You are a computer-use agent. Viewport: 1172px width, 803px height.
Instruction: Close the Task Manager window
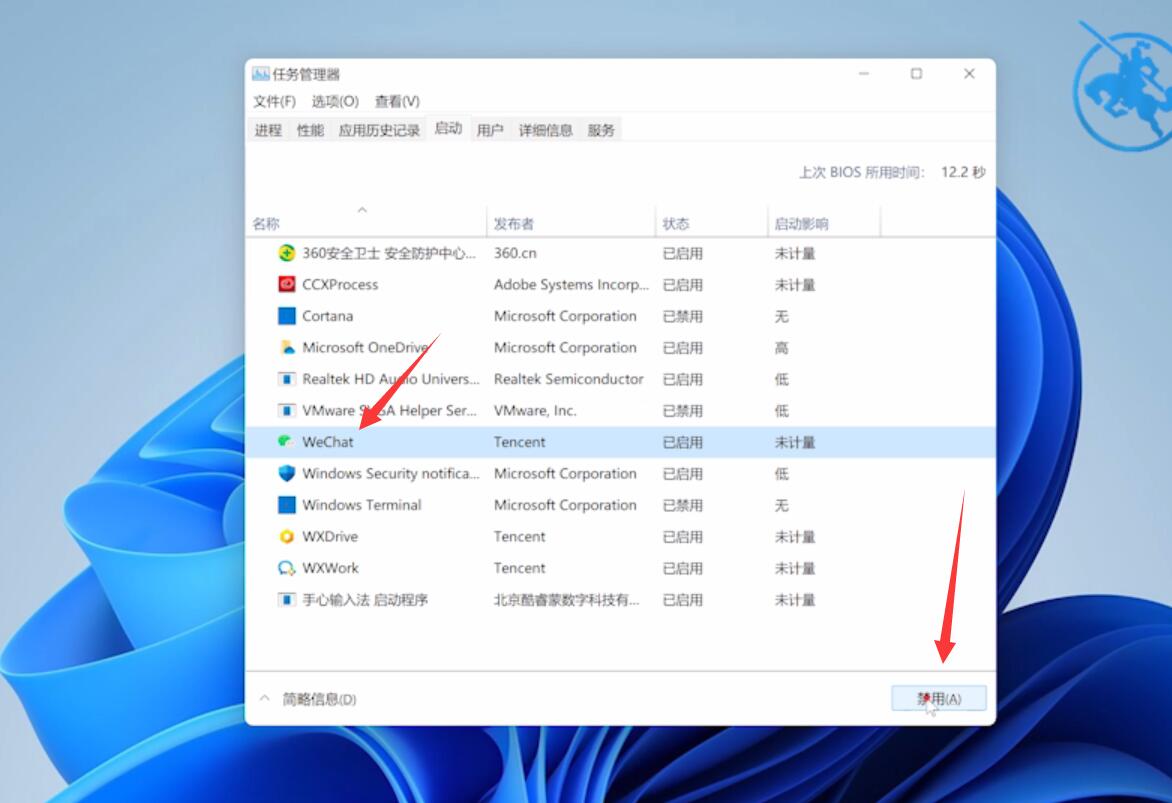tap(969, 73)
